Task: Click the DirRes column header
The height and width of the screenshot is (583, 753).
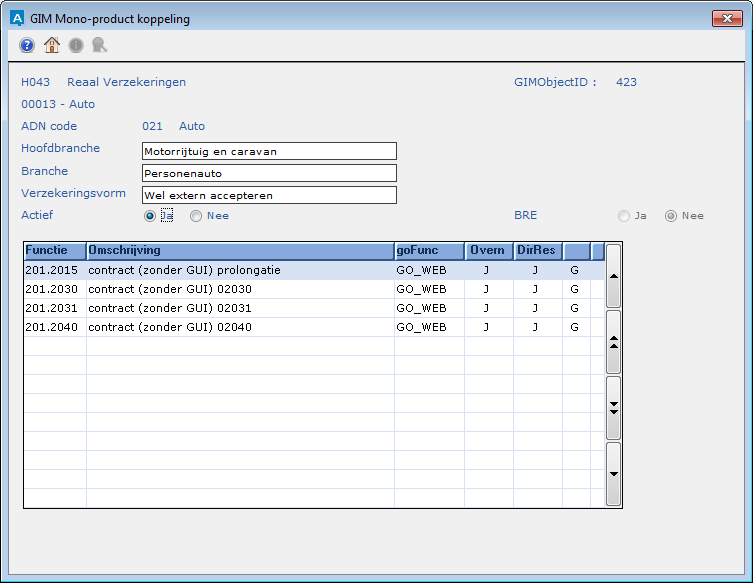Action: pos(537,250)
